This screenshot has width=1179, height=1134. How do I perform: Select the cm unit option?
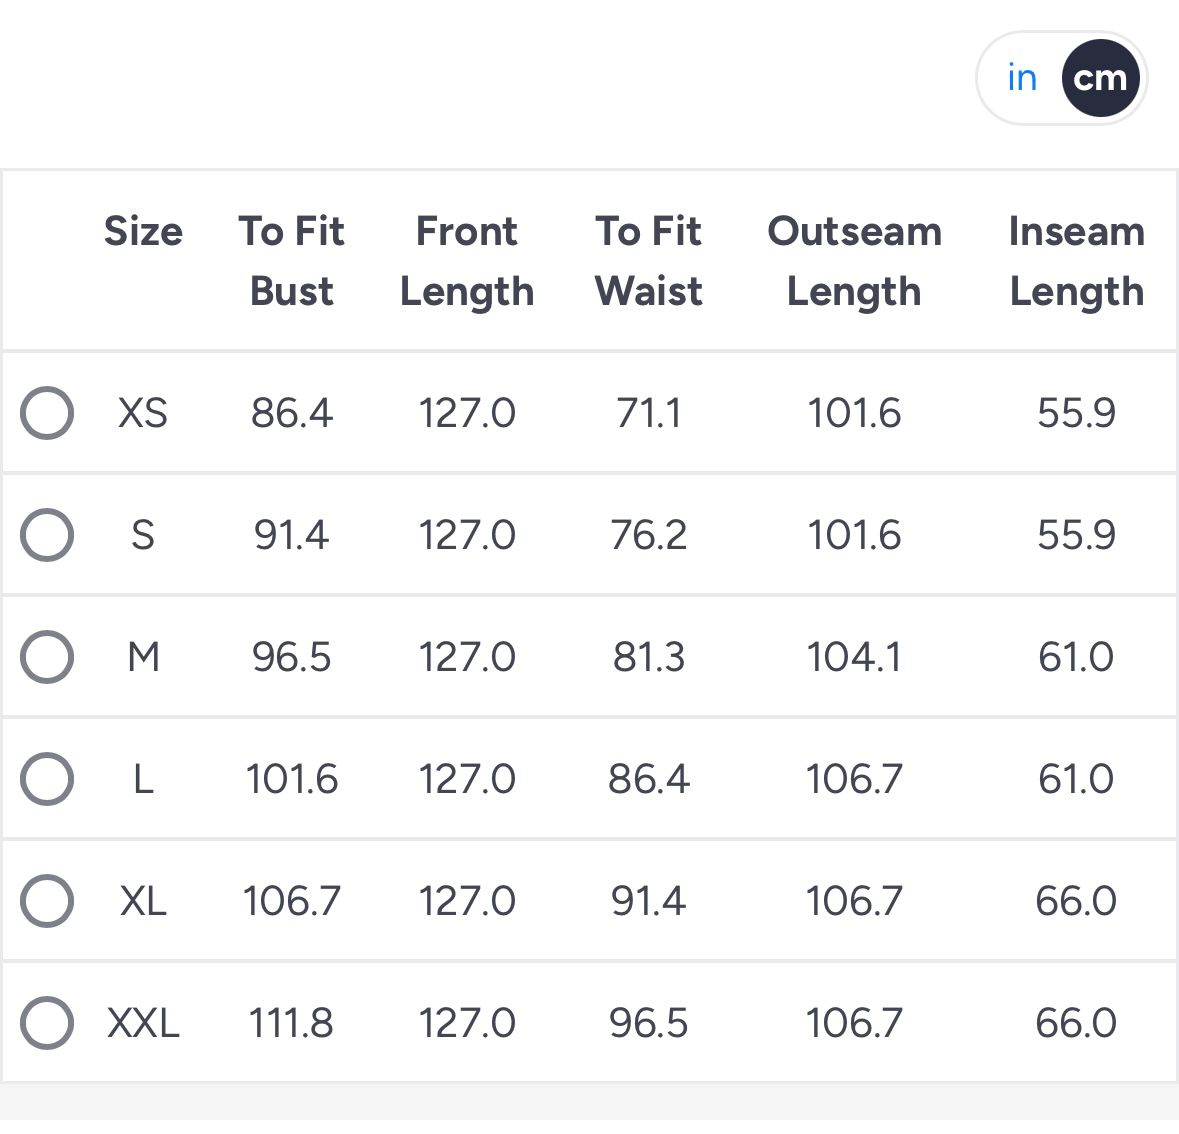(1100, 78)
